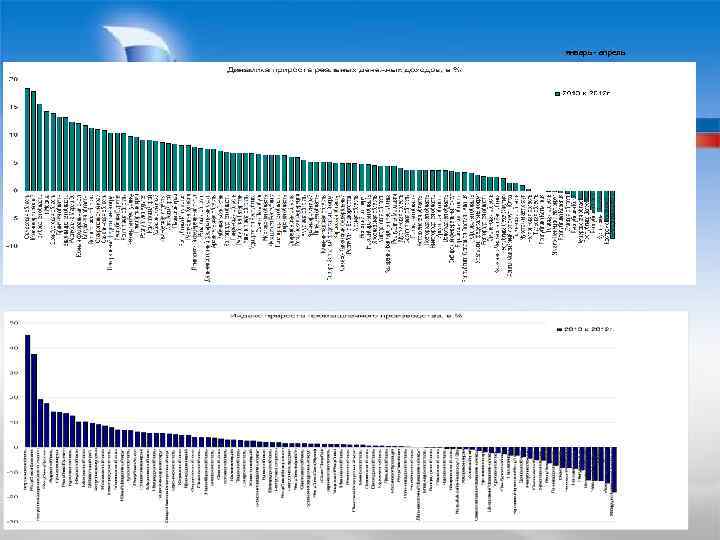
Task: Click the top chart legend text '2013 к 2012г'
Action: point(586,93)
